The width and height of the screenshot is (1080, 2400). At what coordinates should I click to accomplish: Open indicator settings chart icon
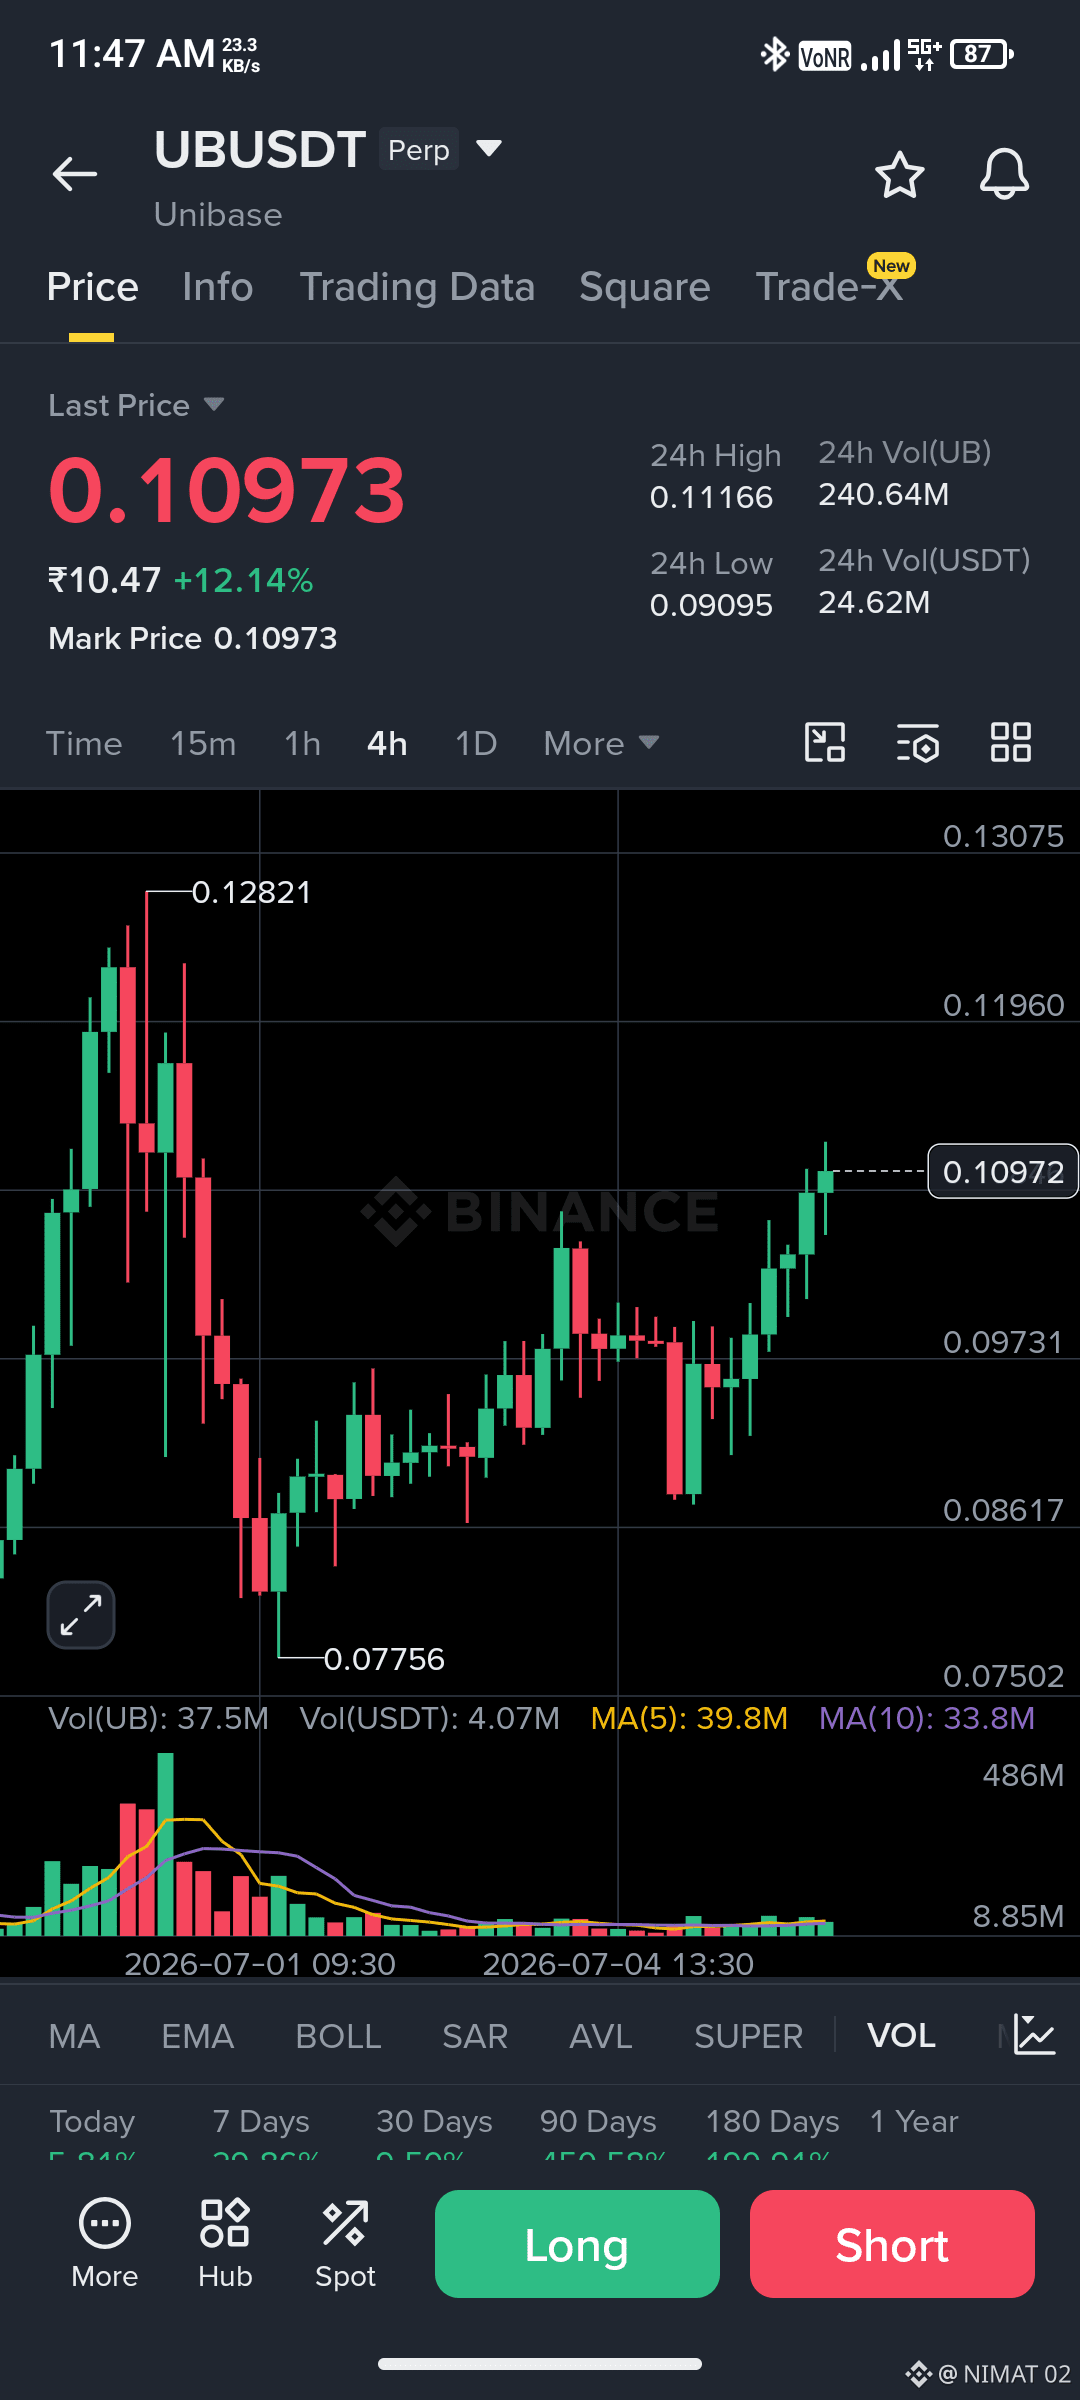coord(1034,2035)
